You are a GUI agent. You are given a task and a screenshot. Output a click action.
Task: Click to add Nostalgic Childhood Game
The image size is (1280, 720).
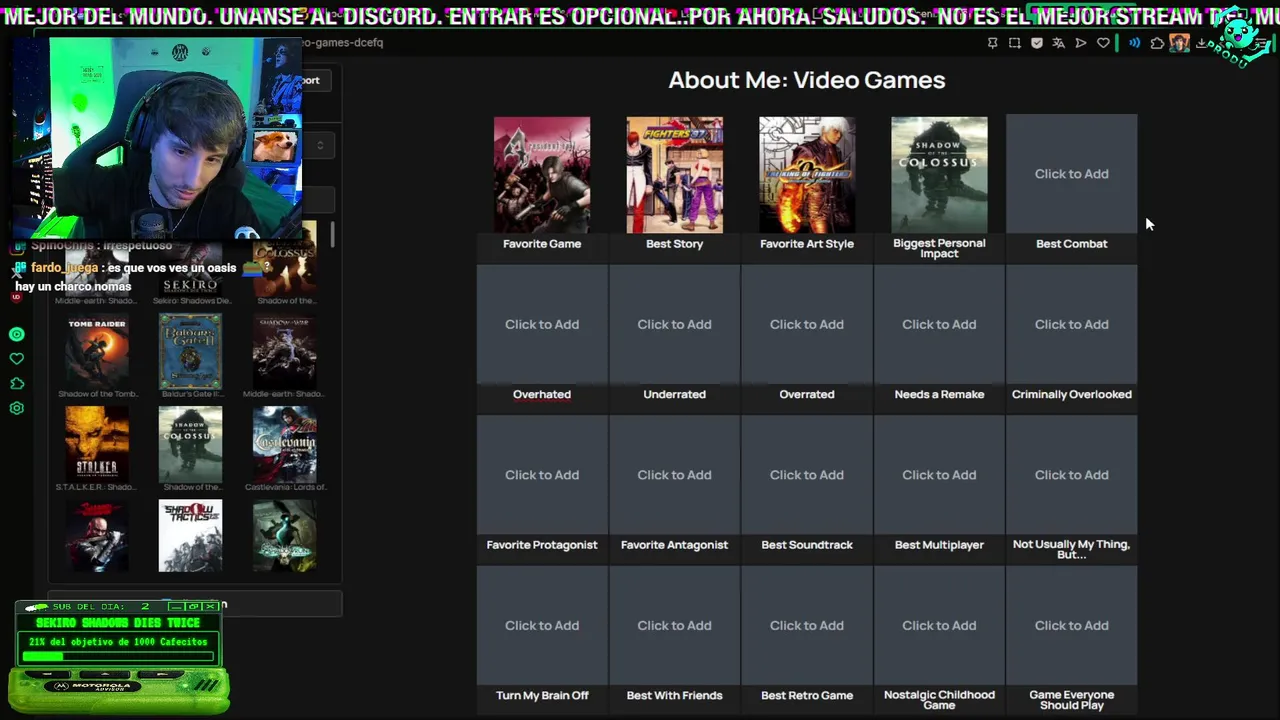[x=939, y=625]
